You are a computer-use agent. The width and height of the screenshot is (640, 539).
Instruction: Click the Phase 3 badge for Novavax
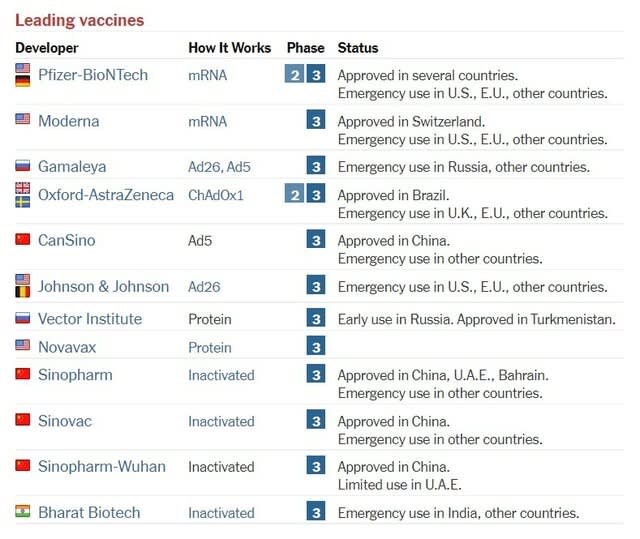(x=316, y=347)
